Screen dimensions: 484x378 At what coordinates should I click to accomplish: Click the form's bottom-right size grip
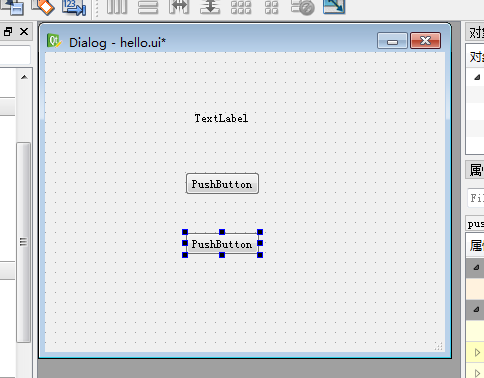click(439, 346)
